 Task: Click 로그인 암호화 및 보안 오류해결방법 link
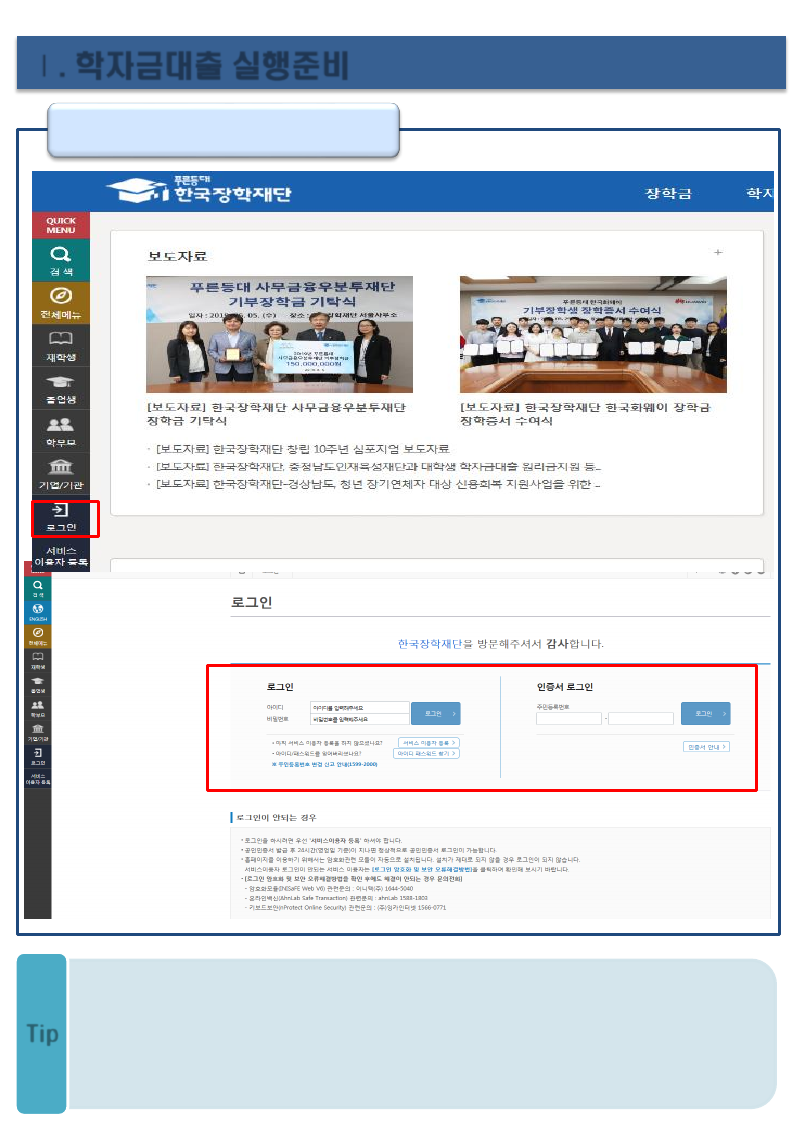click(422, 869)
